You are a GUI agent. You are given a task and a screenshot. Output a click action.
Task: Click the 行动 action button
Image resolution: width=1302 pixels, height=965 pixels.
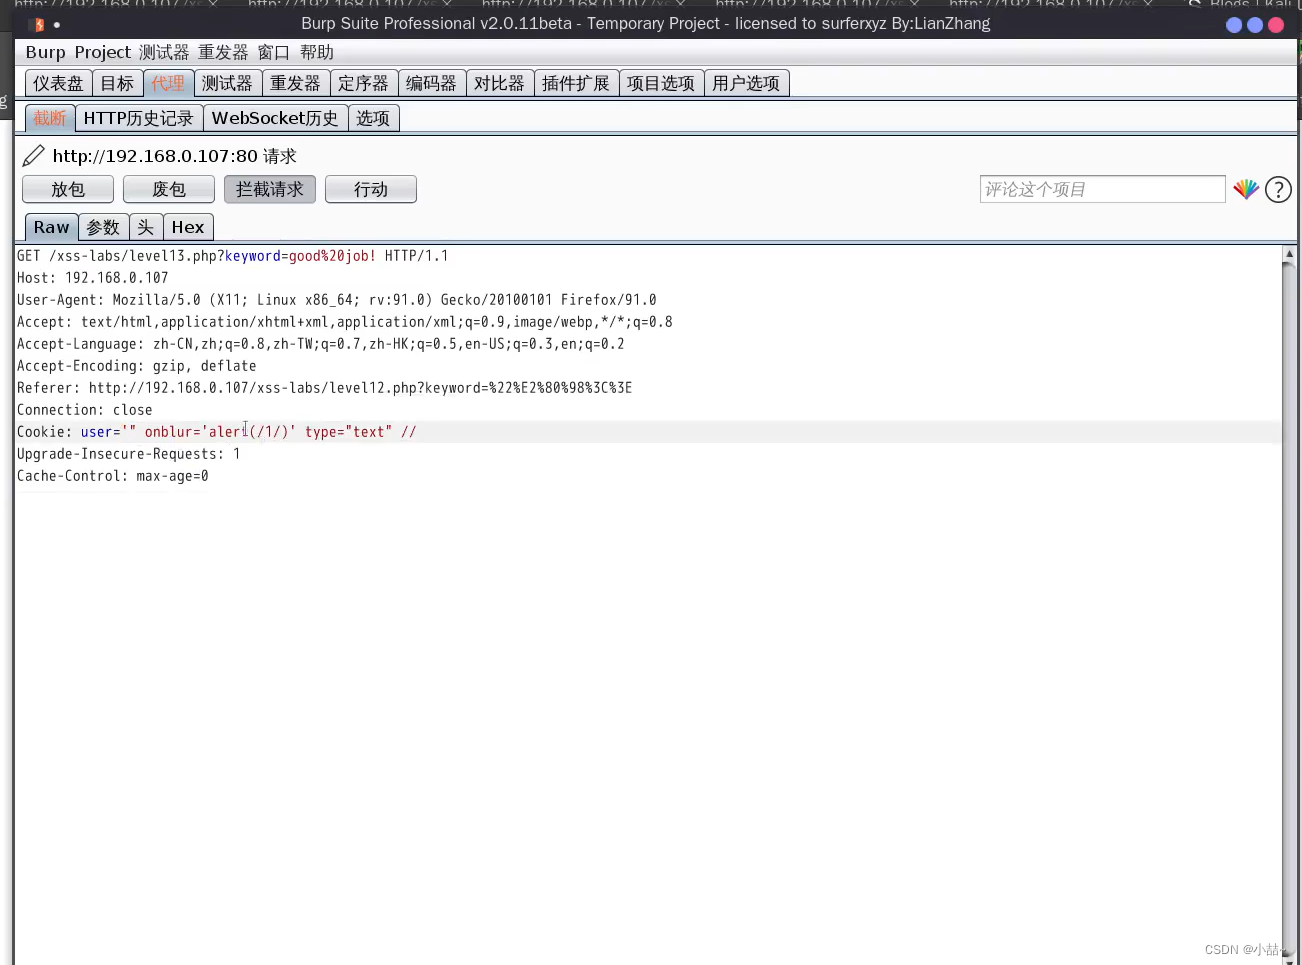(x=371, y=189)
